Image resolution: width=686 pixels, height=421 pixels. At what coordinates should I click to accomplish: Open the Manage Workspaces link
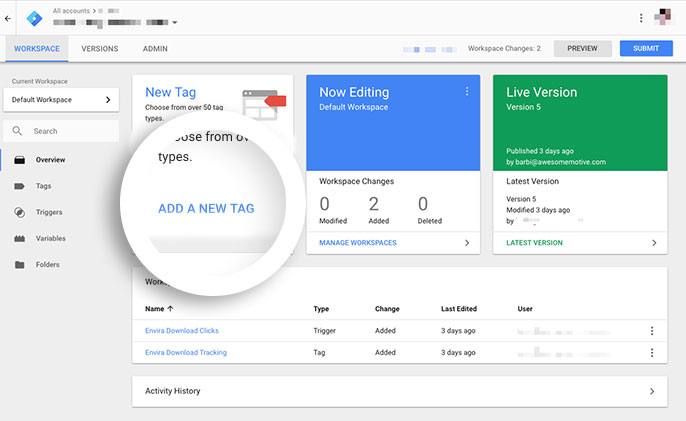(x=358, y=243)
